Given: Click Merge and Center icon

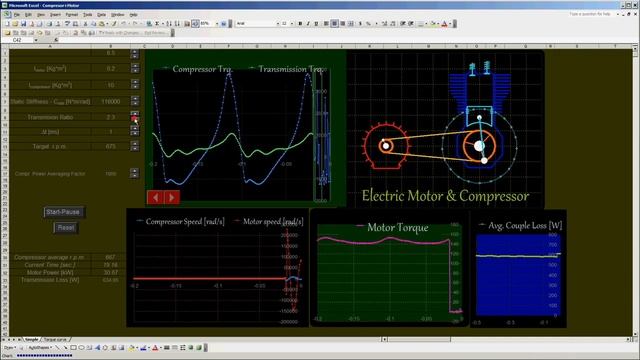Looking at the screenshot, I should 351,24.
